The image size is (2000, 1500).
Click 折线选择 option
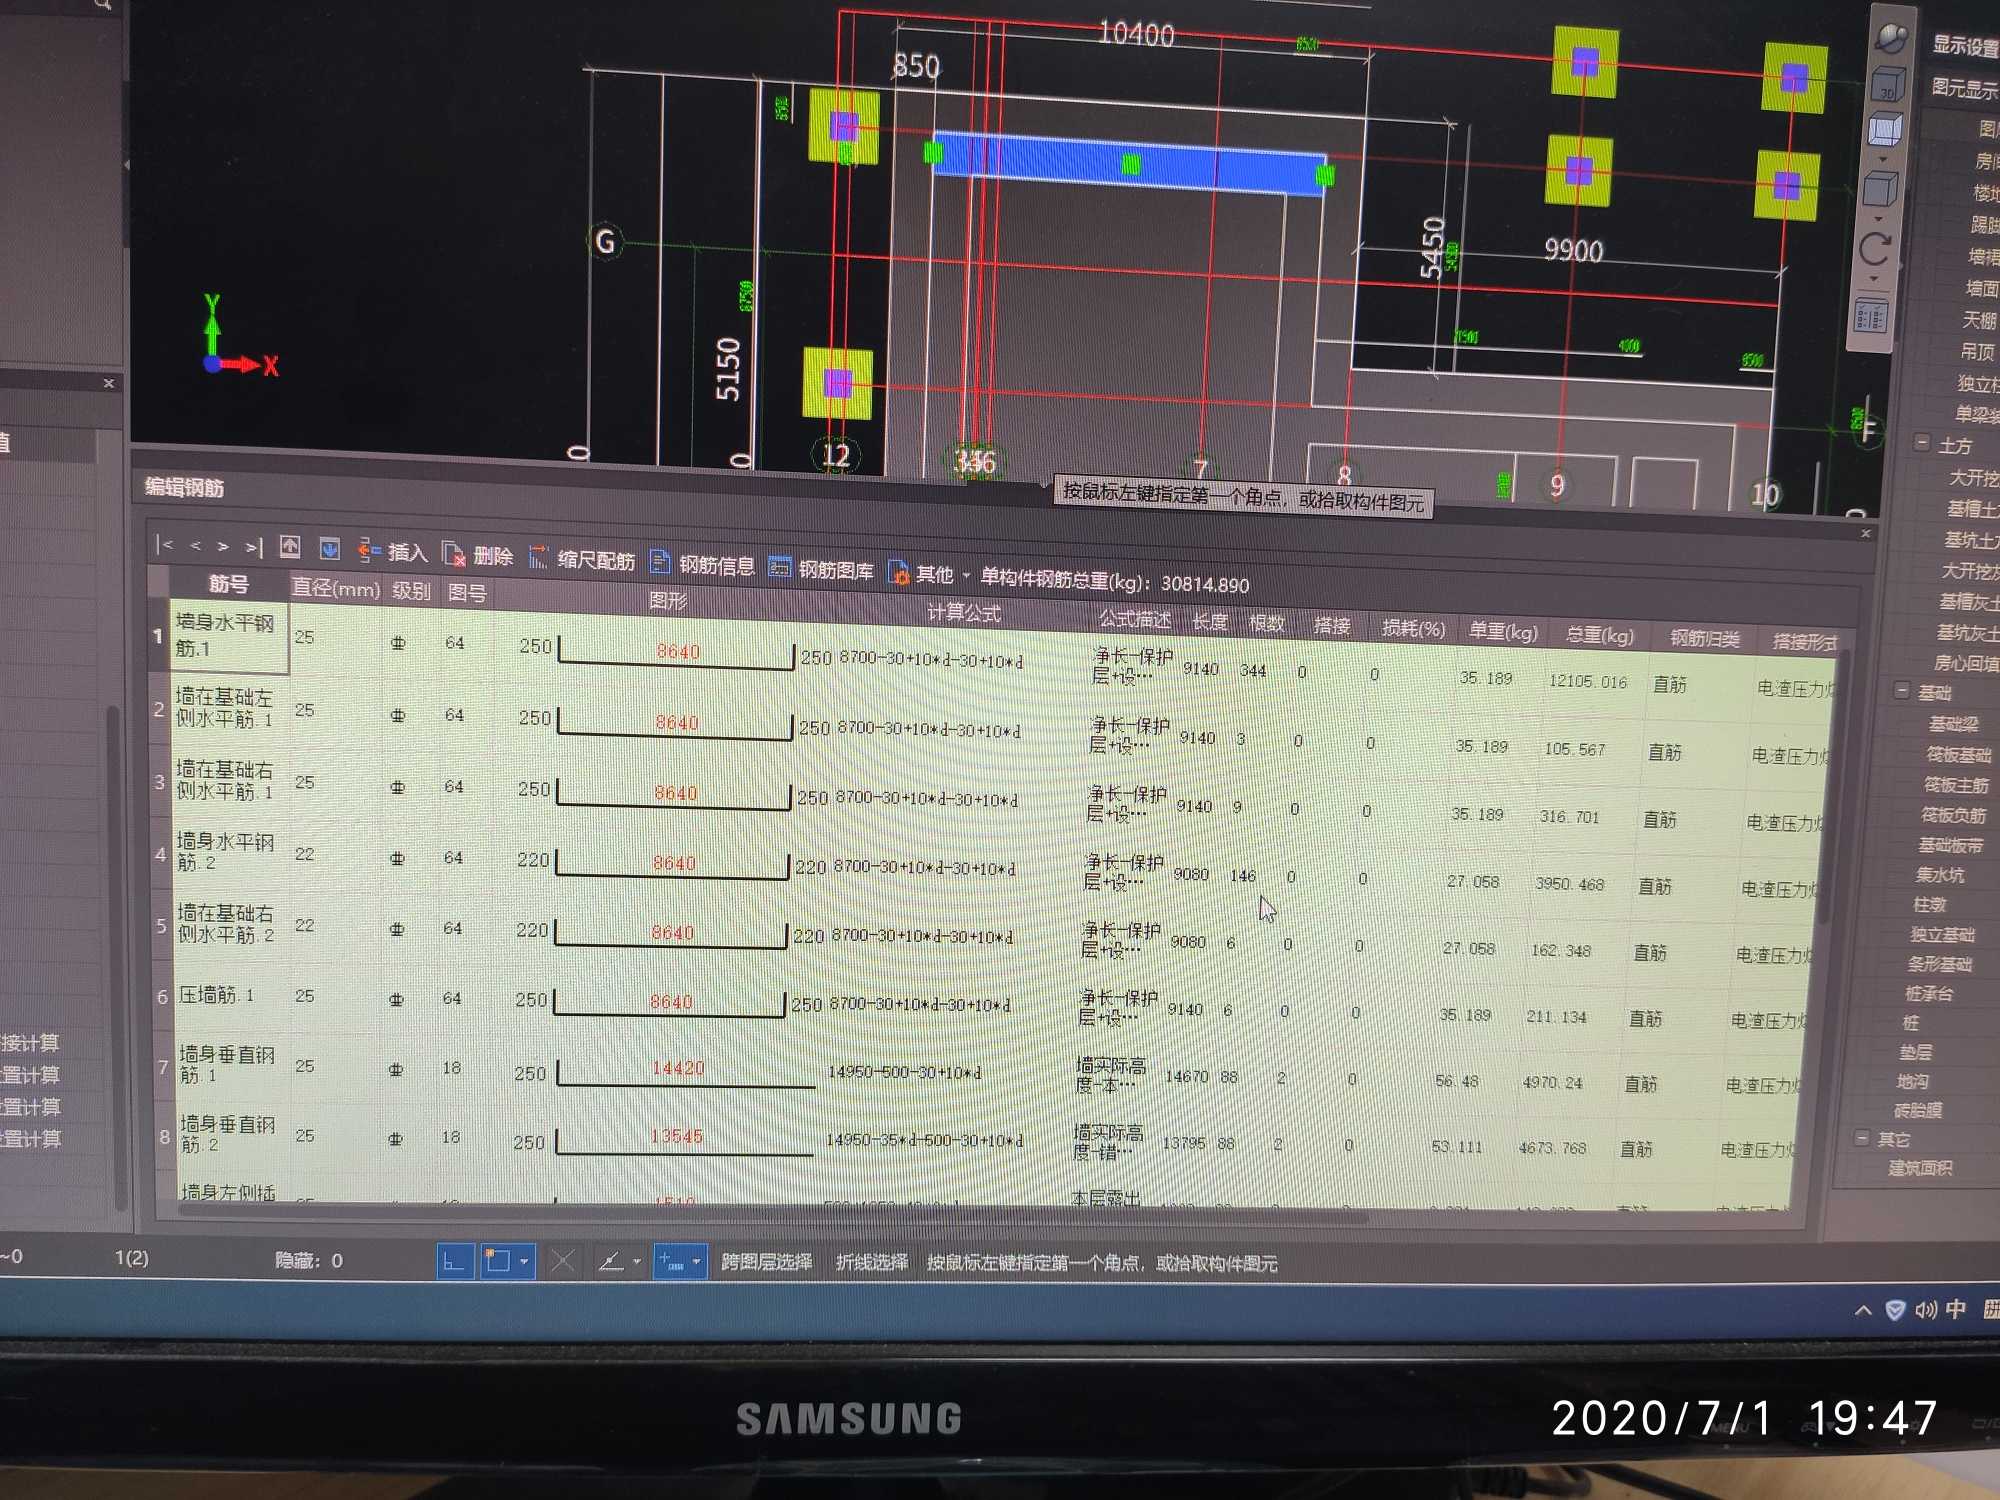[x=871, y=1263]
